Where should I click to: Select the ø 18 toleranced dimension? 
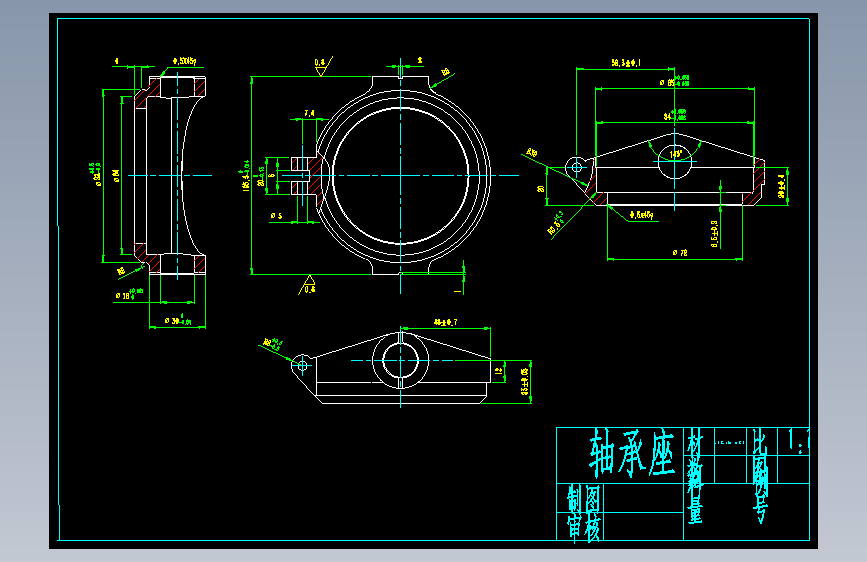(x=129, y=294)
